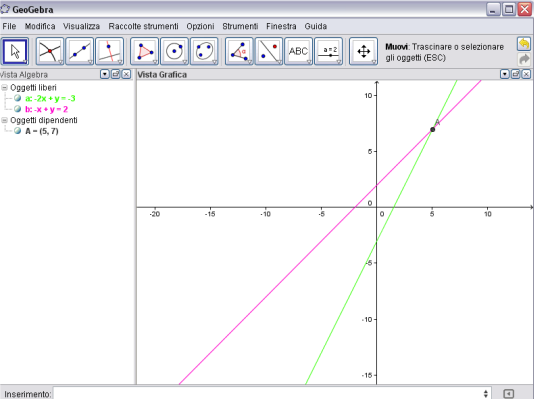This screenshot has width=538, height=399.
Task: Select the New Point intersection tool
Action: click(50, 51)
